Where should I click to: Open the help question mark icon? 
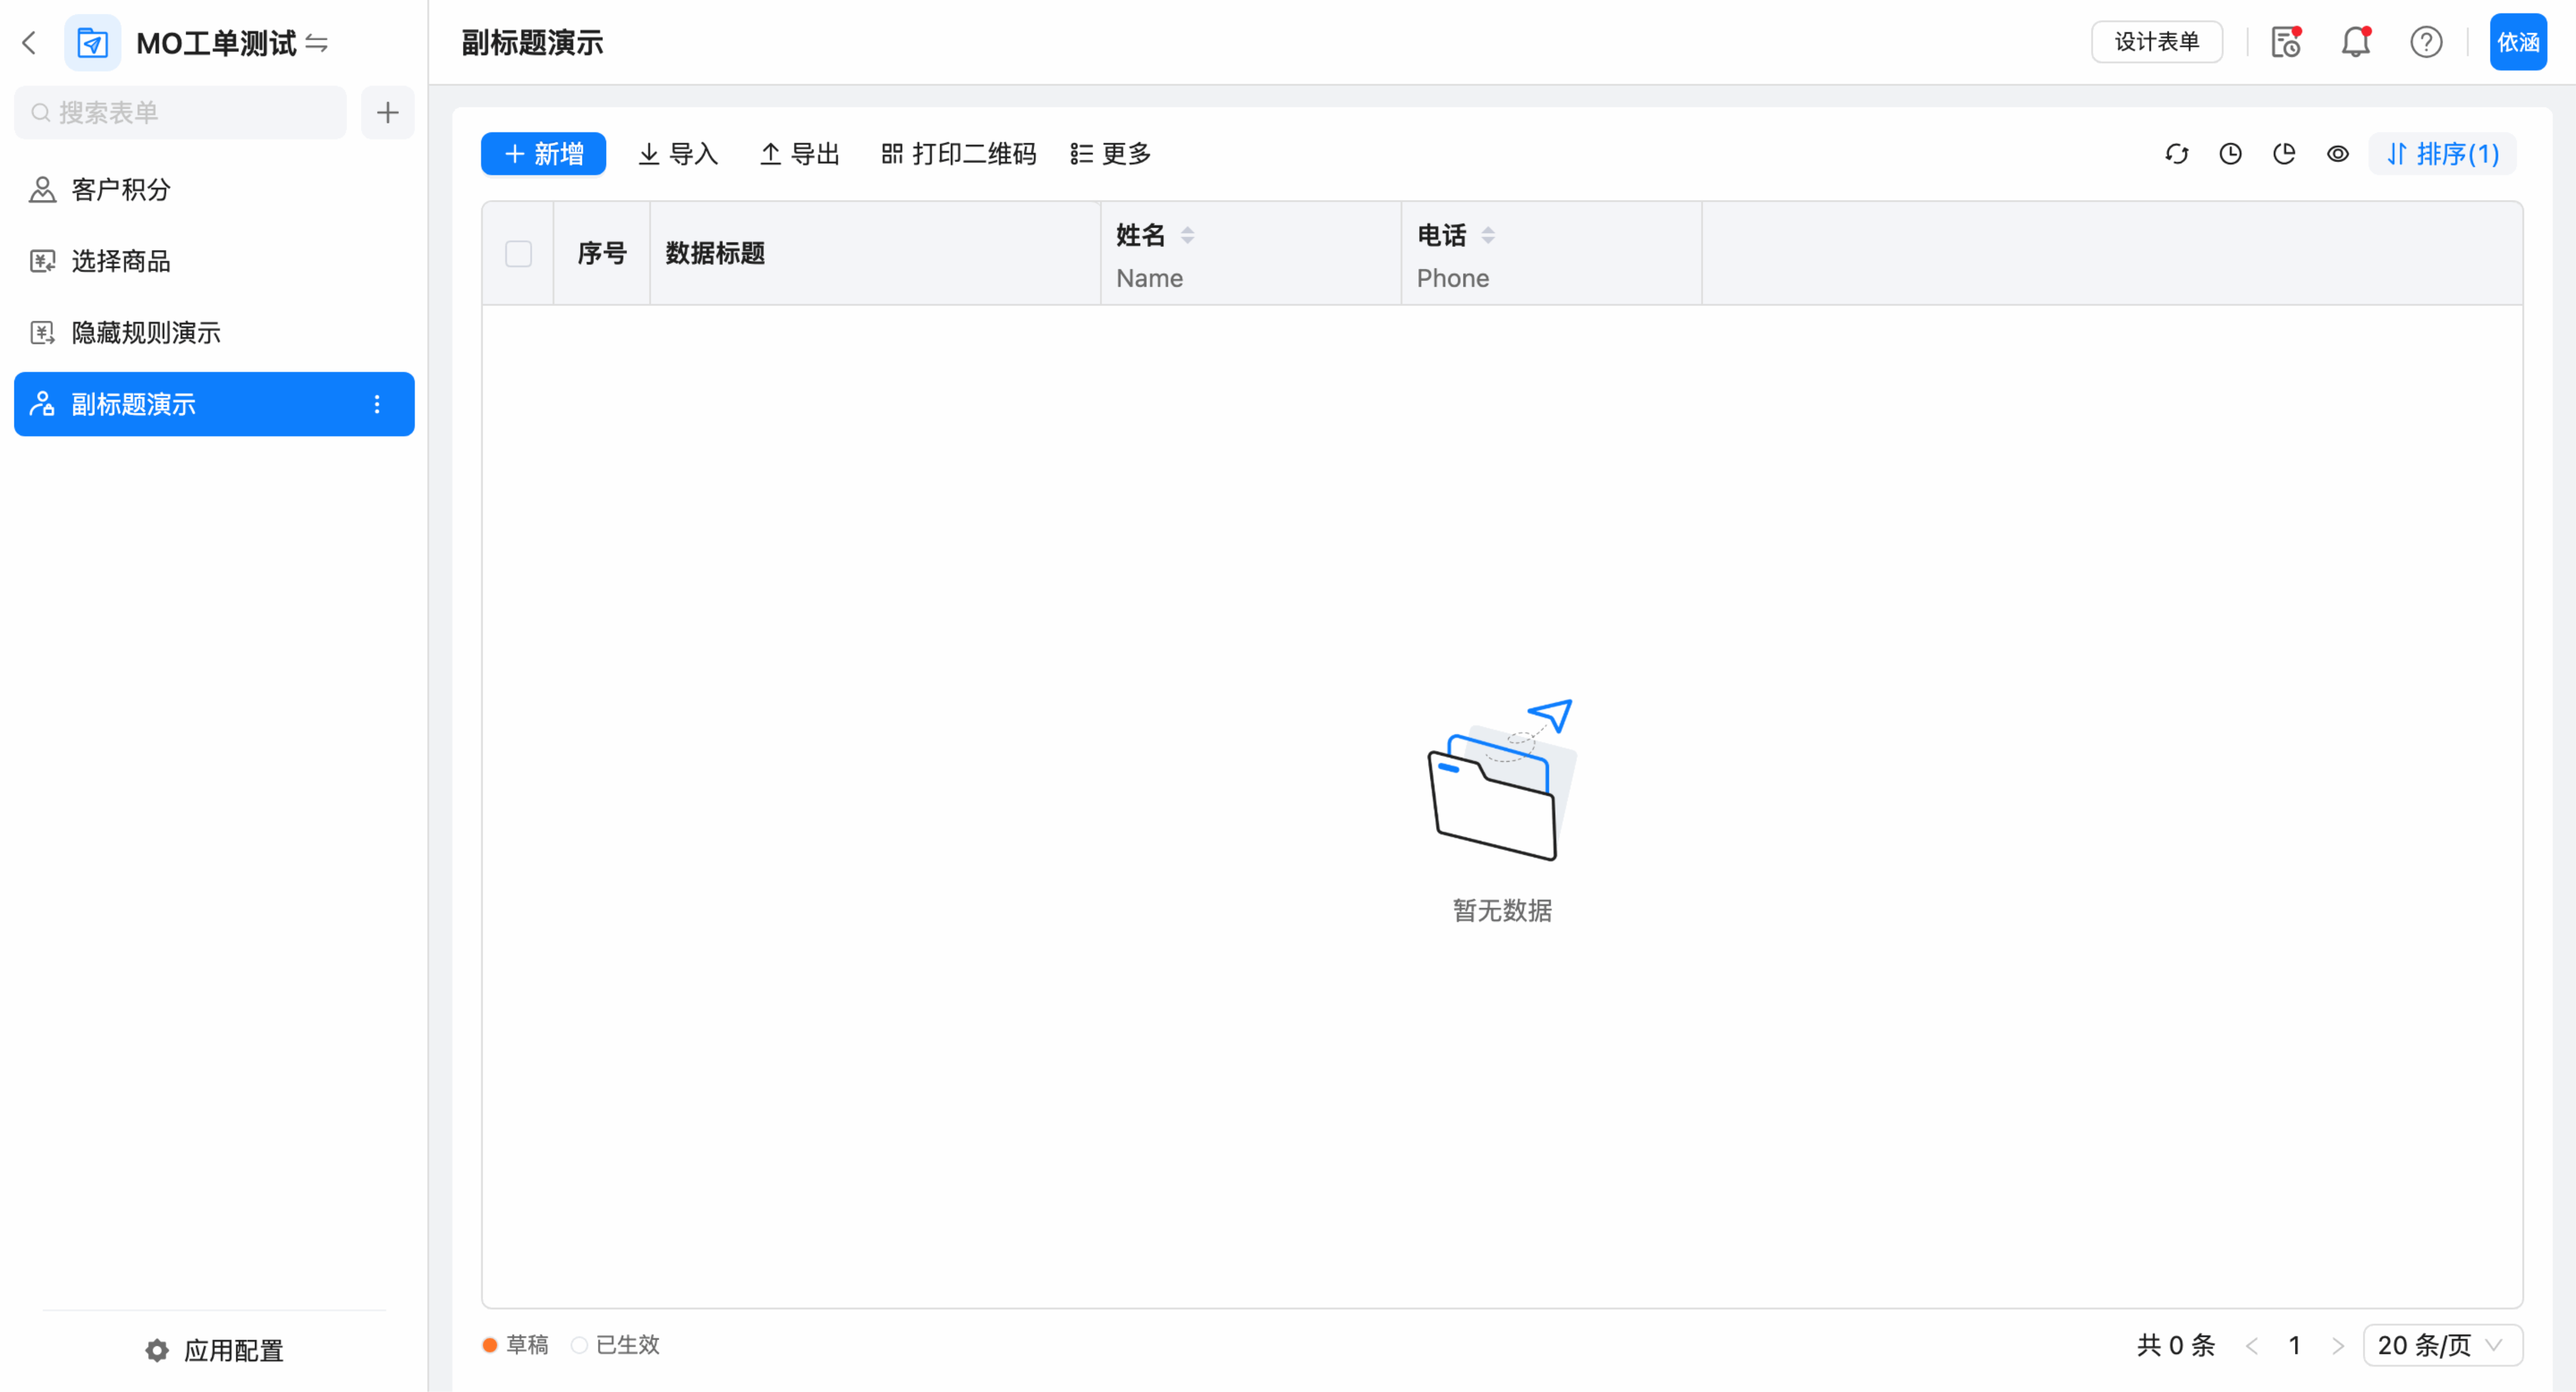click(x=2425, y=42)
